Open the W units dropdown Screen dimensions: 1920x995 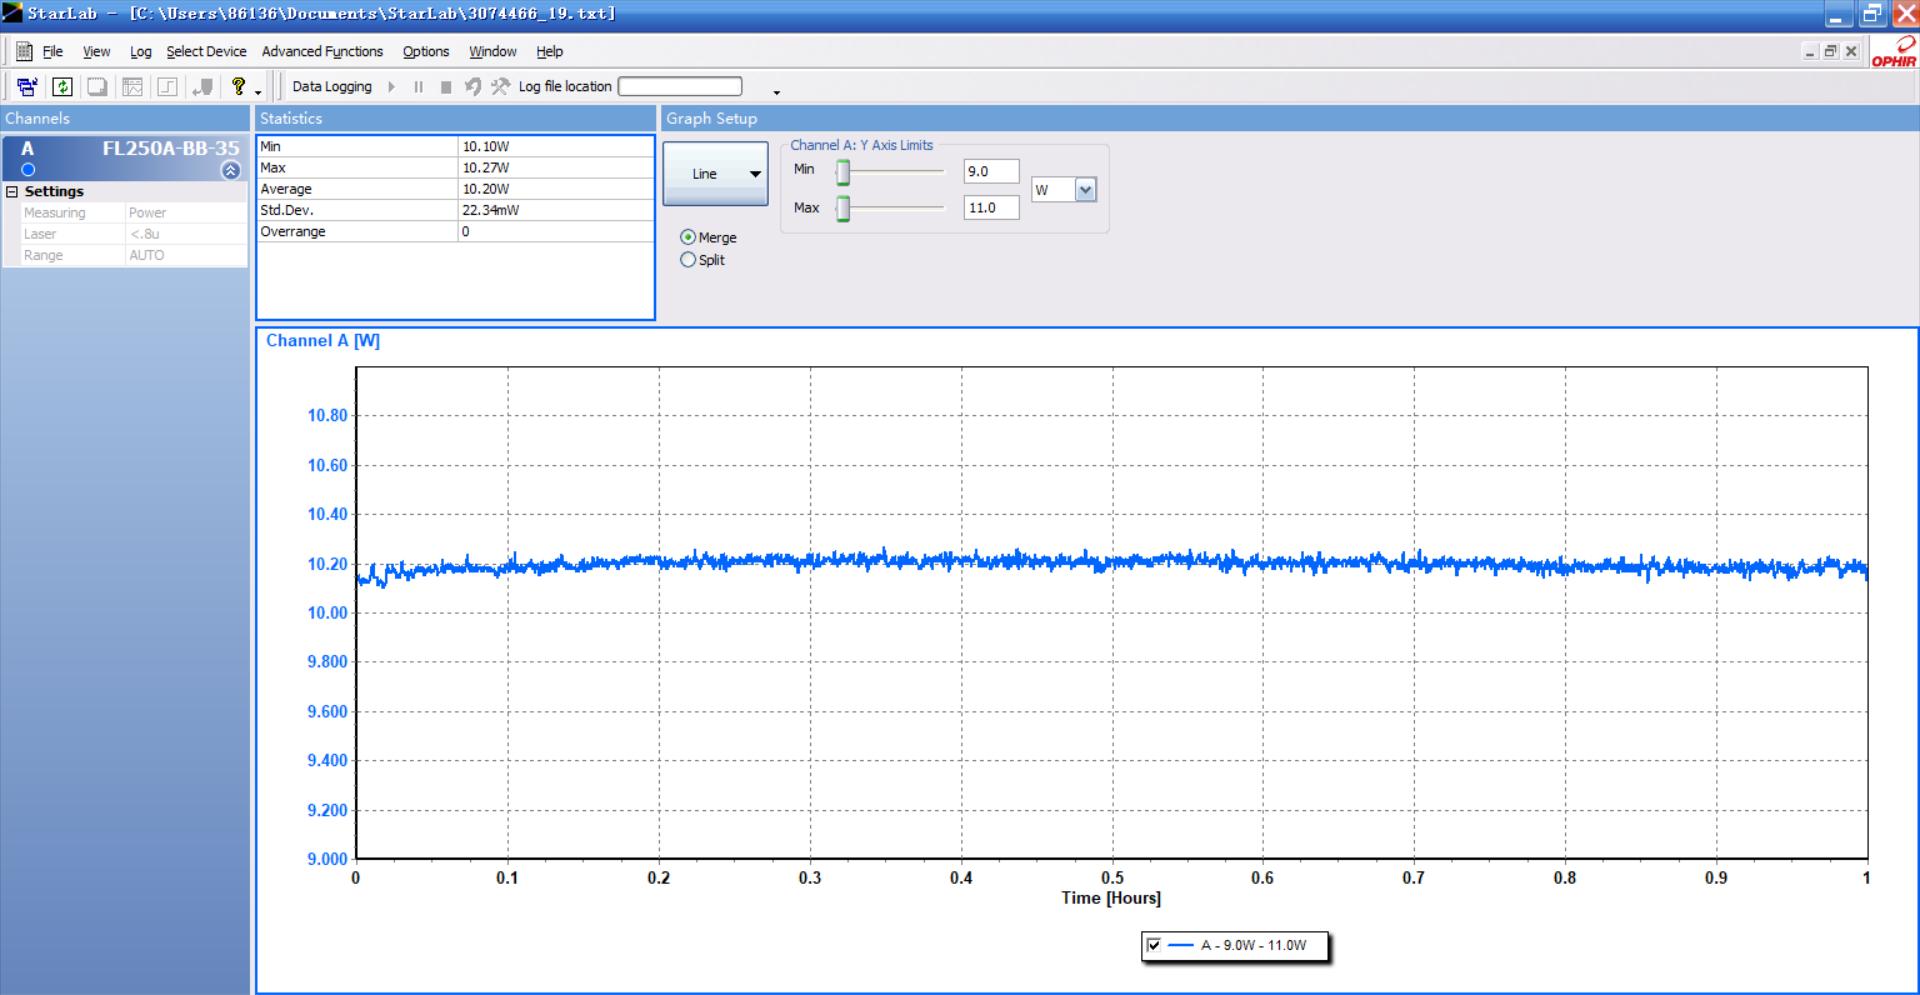(1085, 190)
